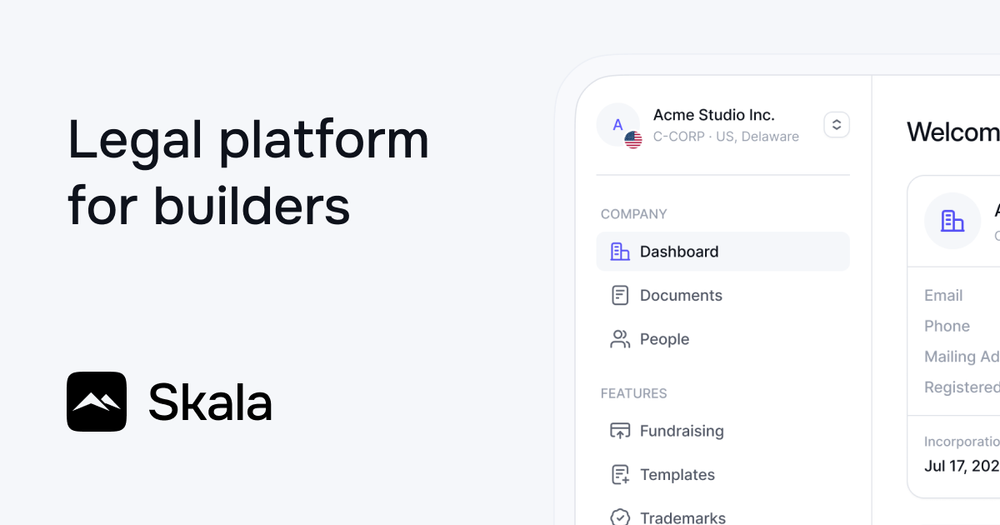Select People from the Company section
This screenshot has height=525, width=1000.
pyautogui.click(x=723, y=339)
